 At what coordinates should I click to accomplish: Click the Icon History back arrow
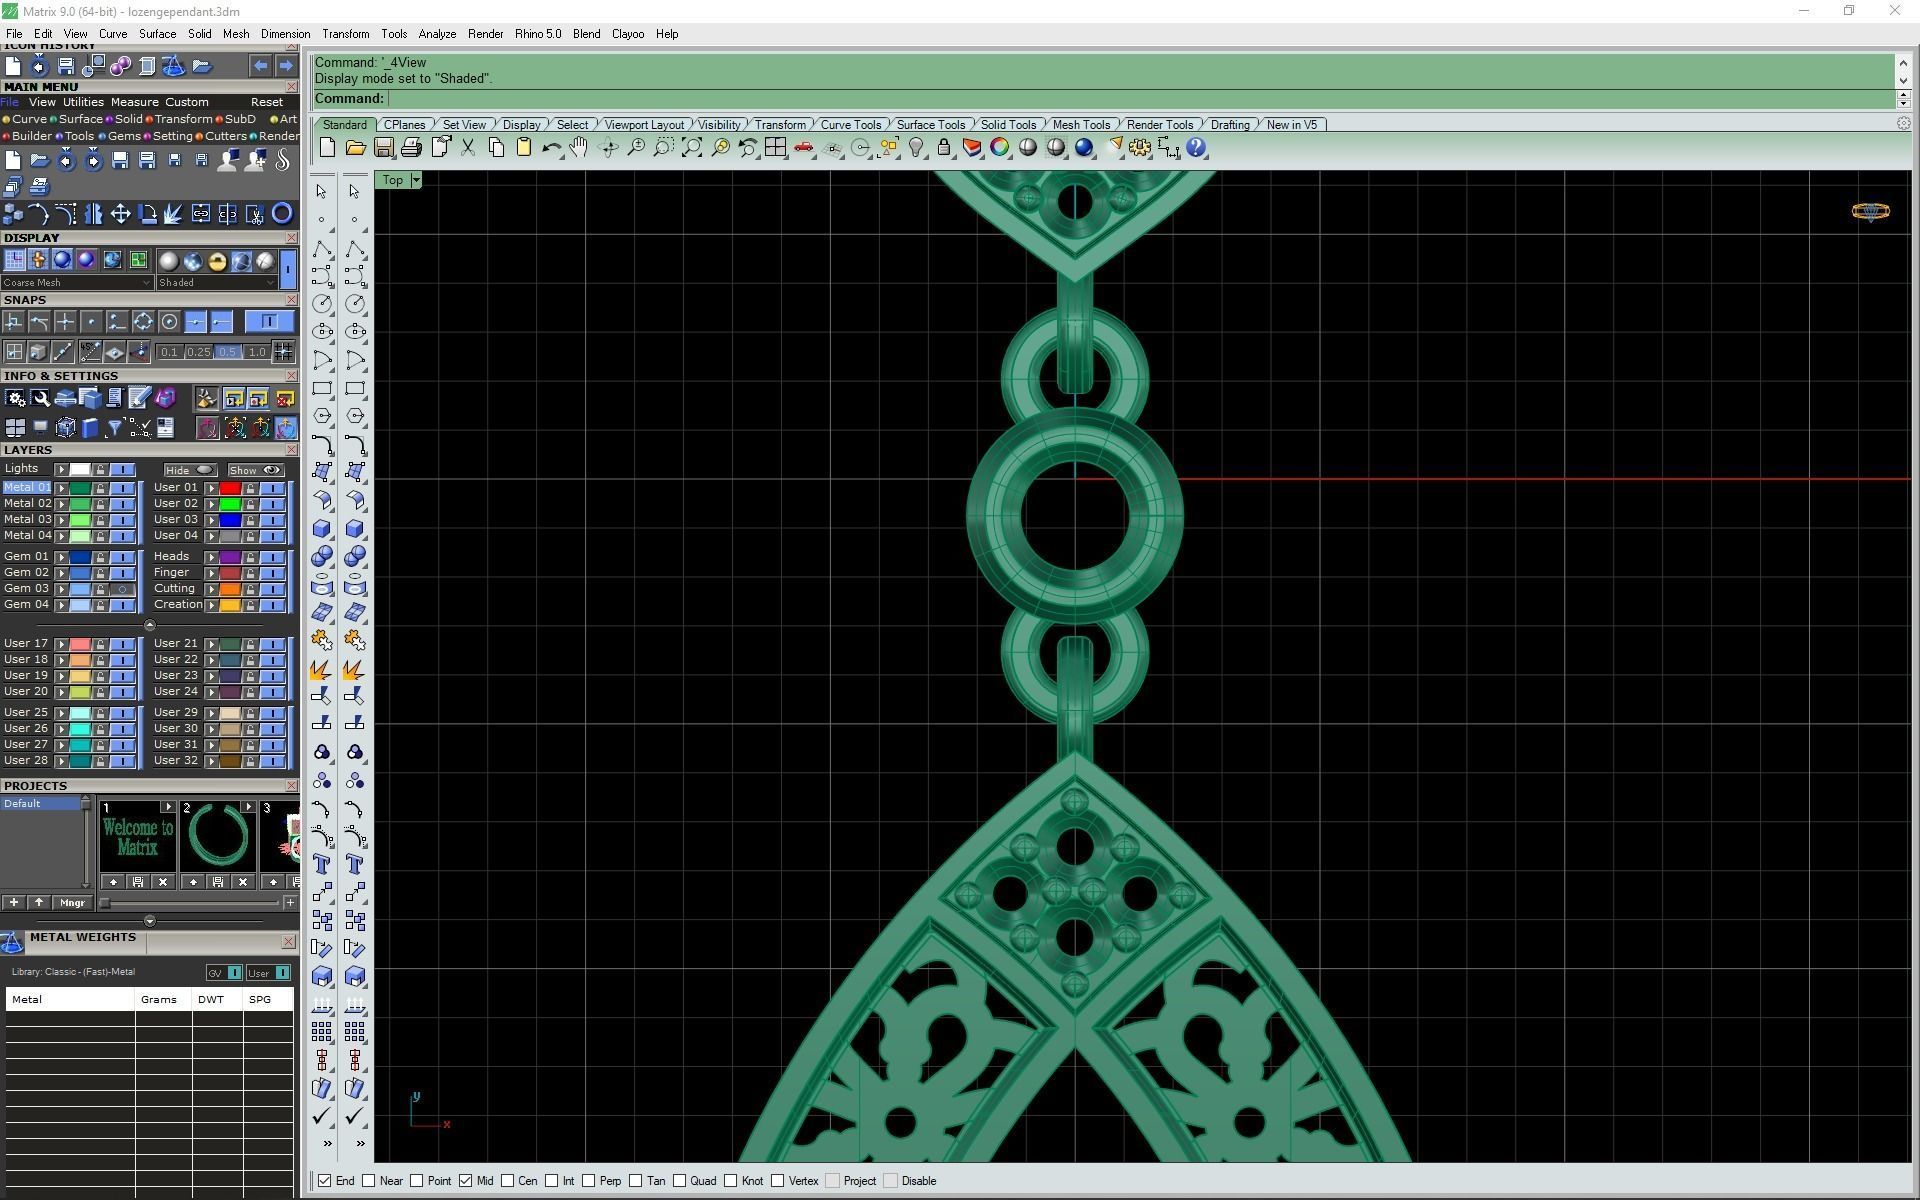coord(260,66)
